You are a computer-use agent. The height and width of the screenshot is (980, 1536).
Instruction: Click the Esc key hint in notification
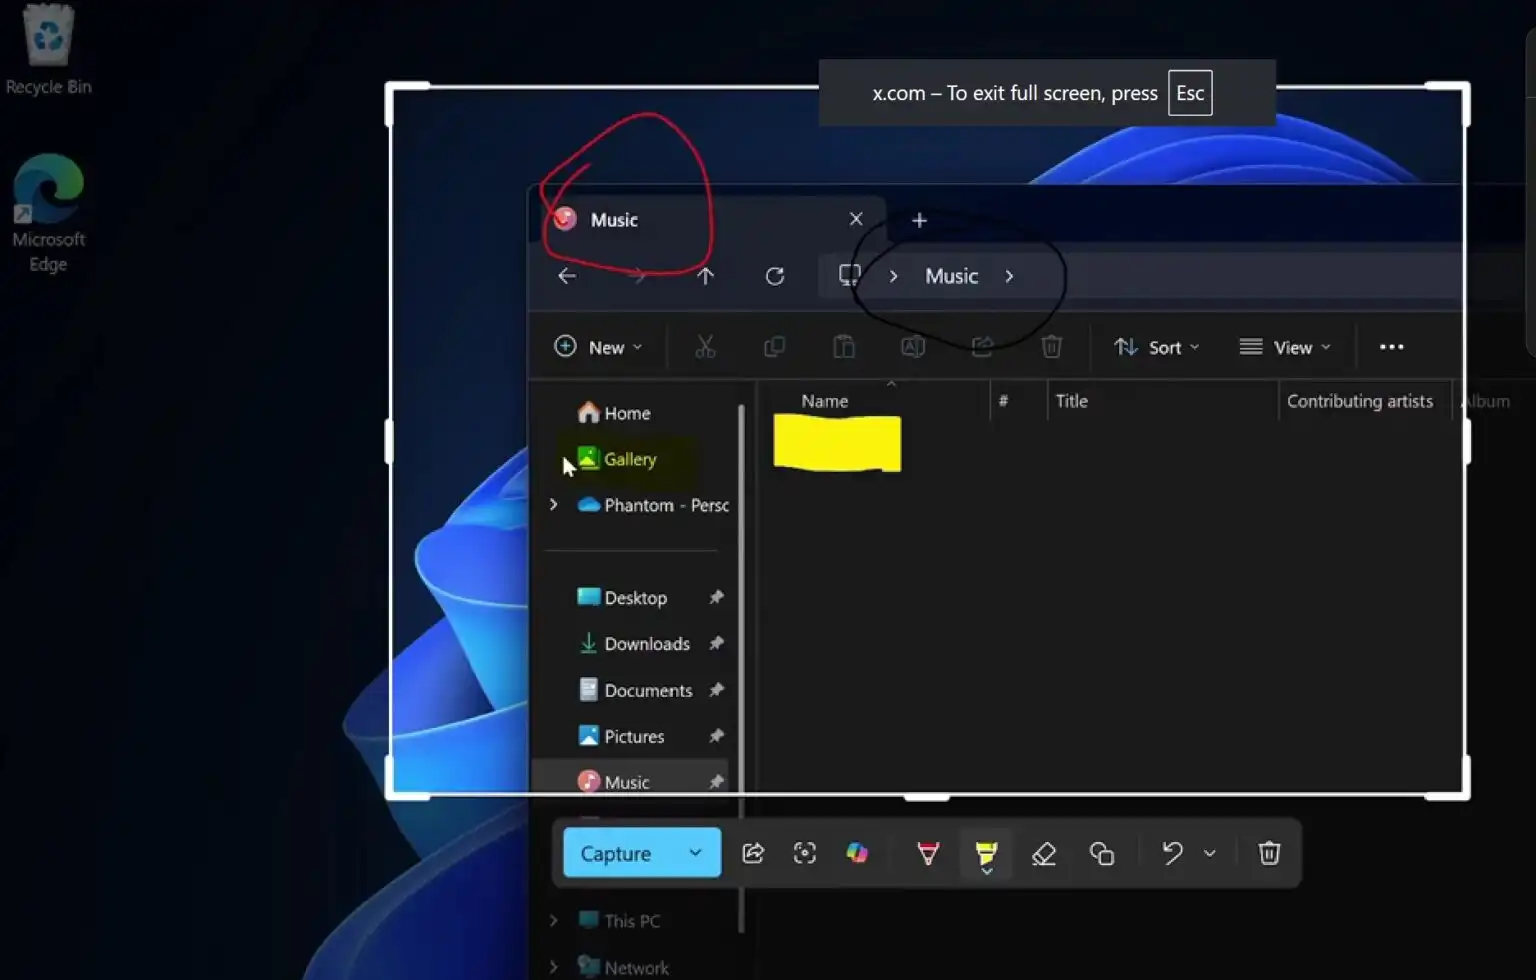click(x=1190, y=92)
